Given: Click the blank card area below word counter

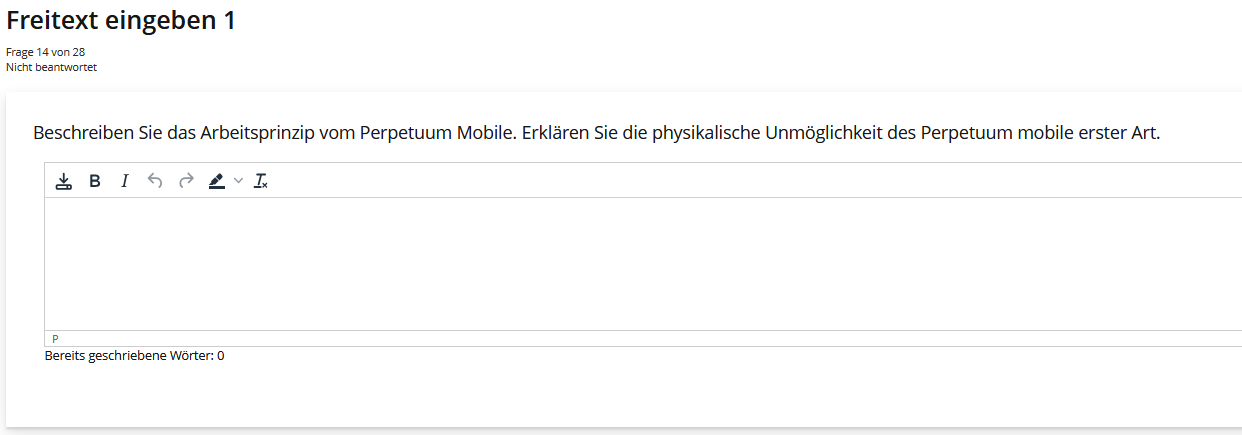Looking at the screenshot, I should coord(620,395).
